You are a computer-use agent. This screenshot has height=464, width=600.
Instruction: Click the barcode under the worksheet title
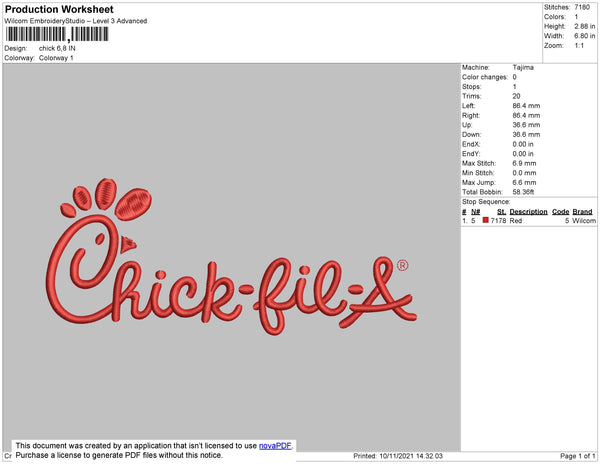[57, 34]
